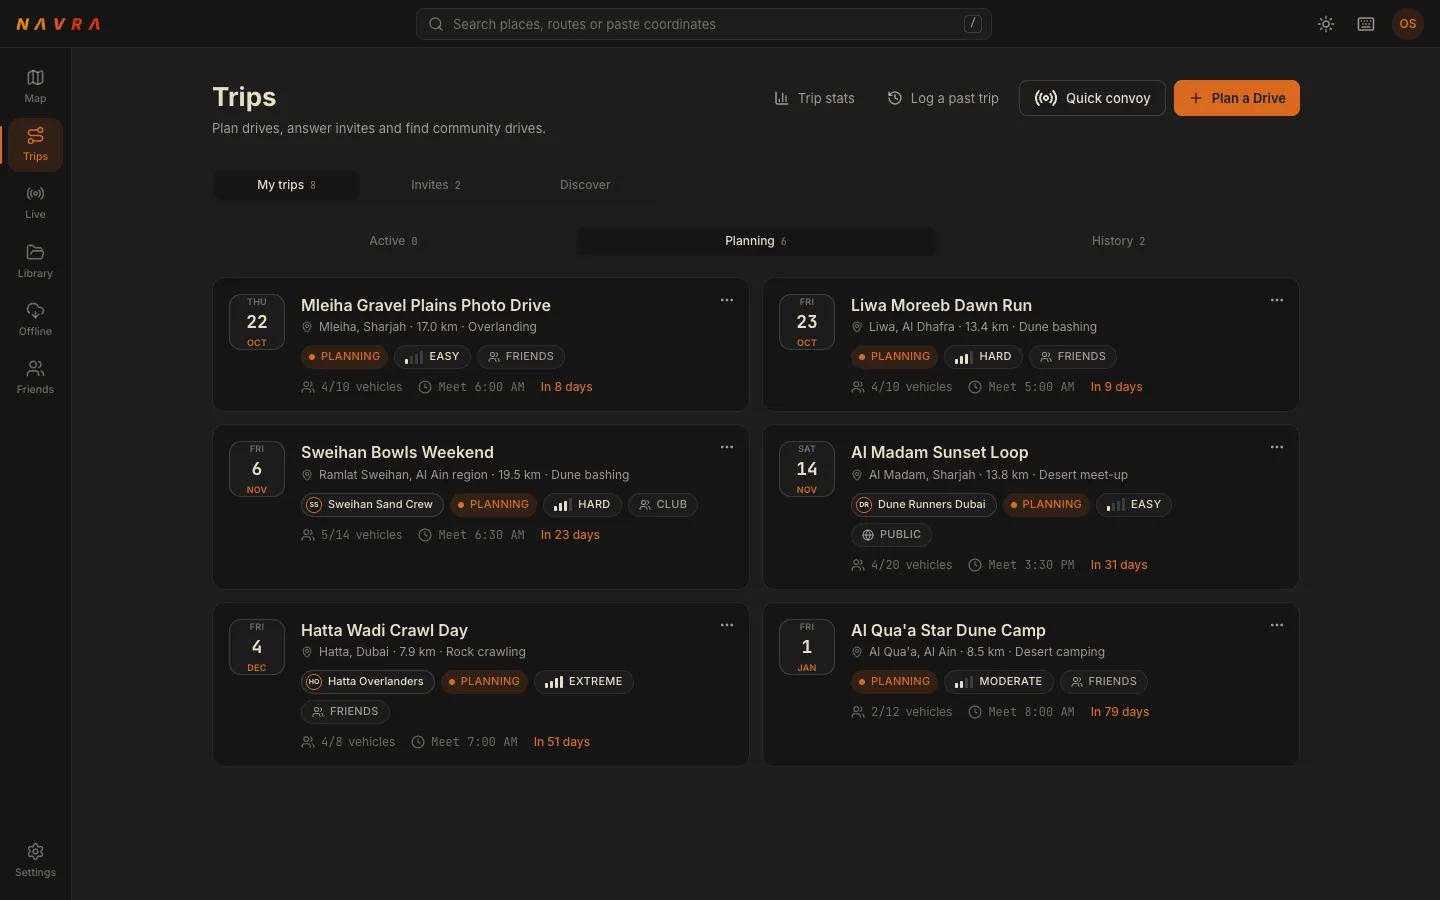Switch to the My trips tab
The height and width of the screenshot is (900, 1440).
click(286, 185)
